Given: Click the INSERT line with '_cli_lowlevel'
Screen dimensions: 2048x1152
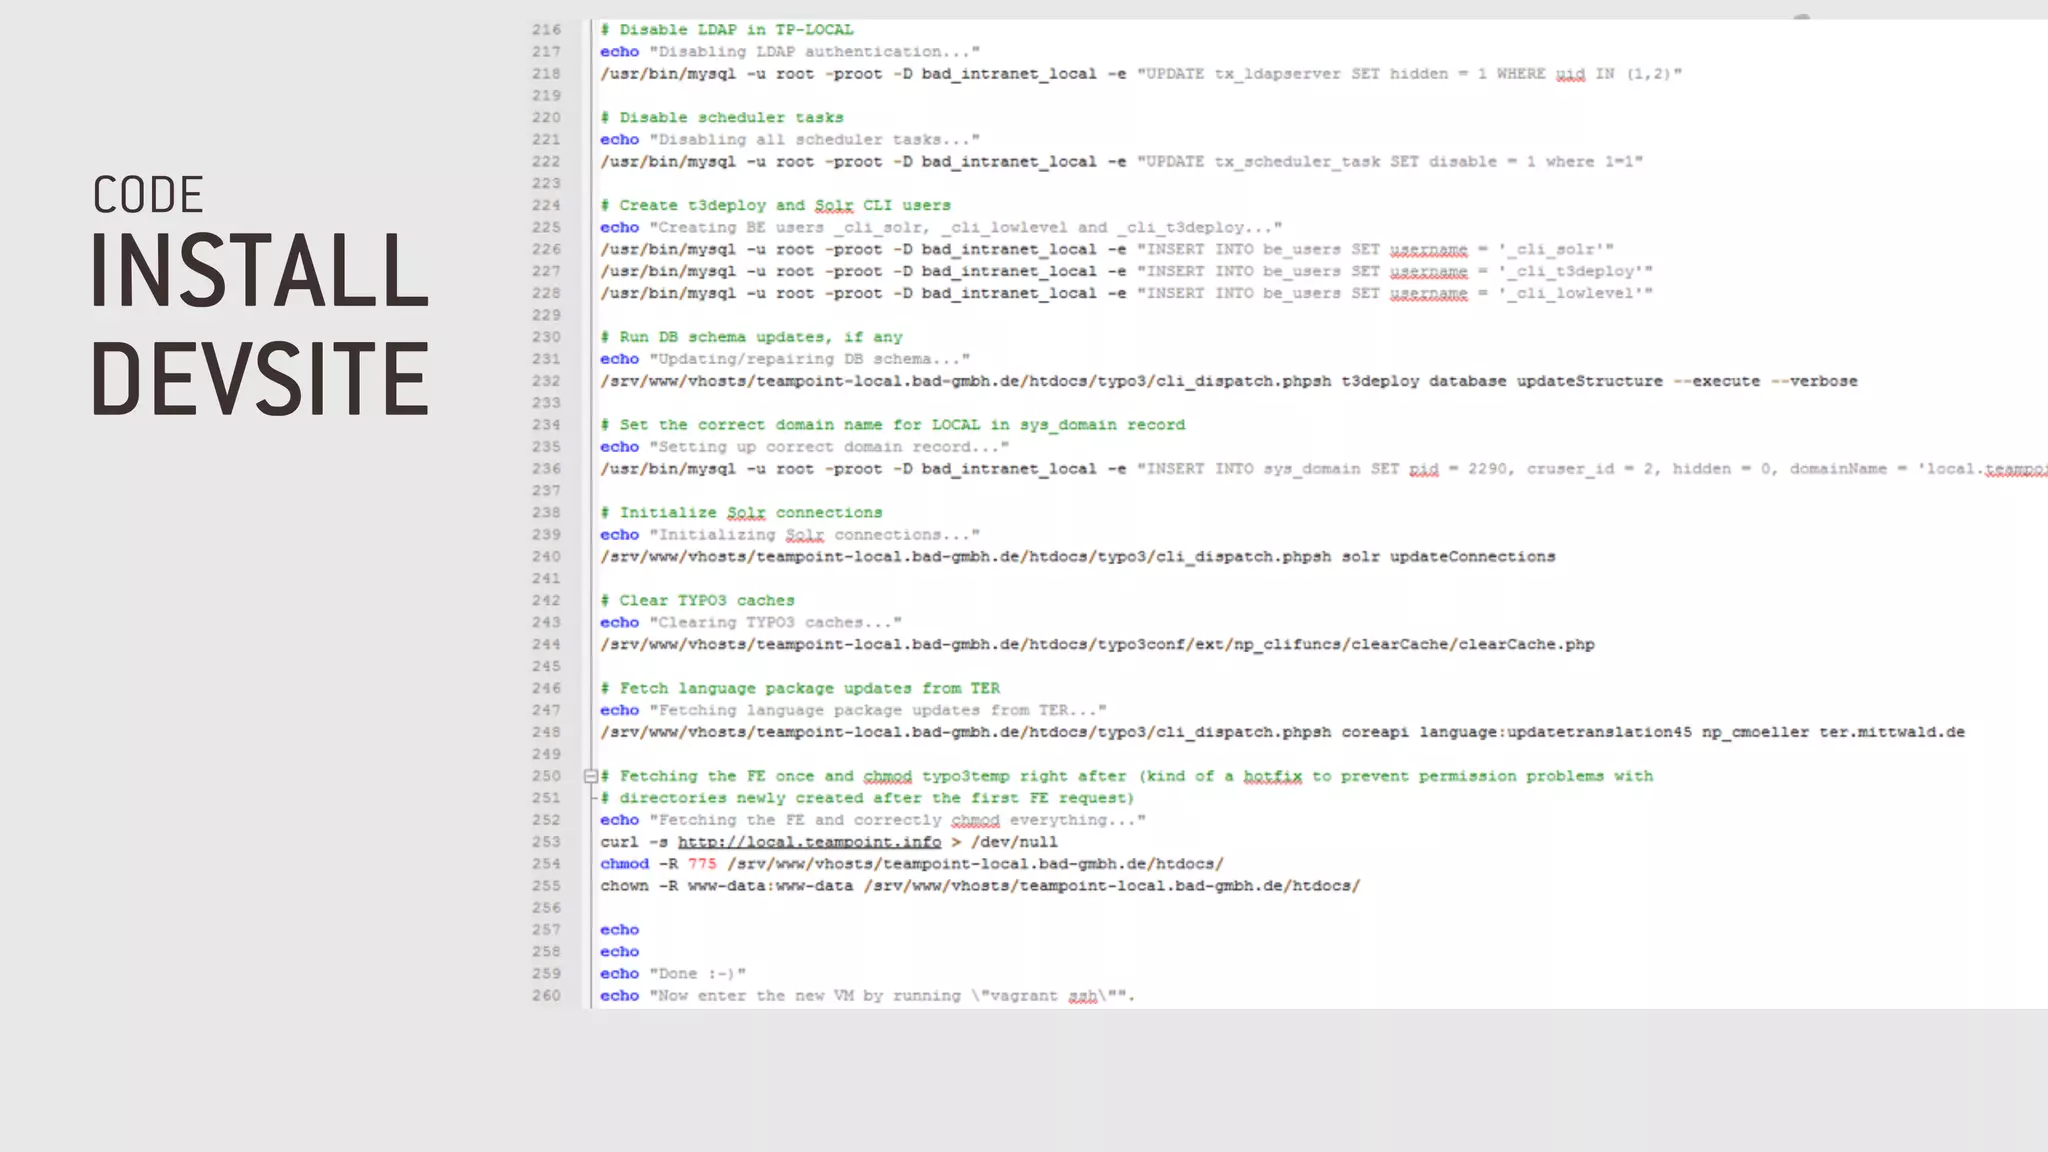Looking at the screenshot, I should coord(1127,294).
